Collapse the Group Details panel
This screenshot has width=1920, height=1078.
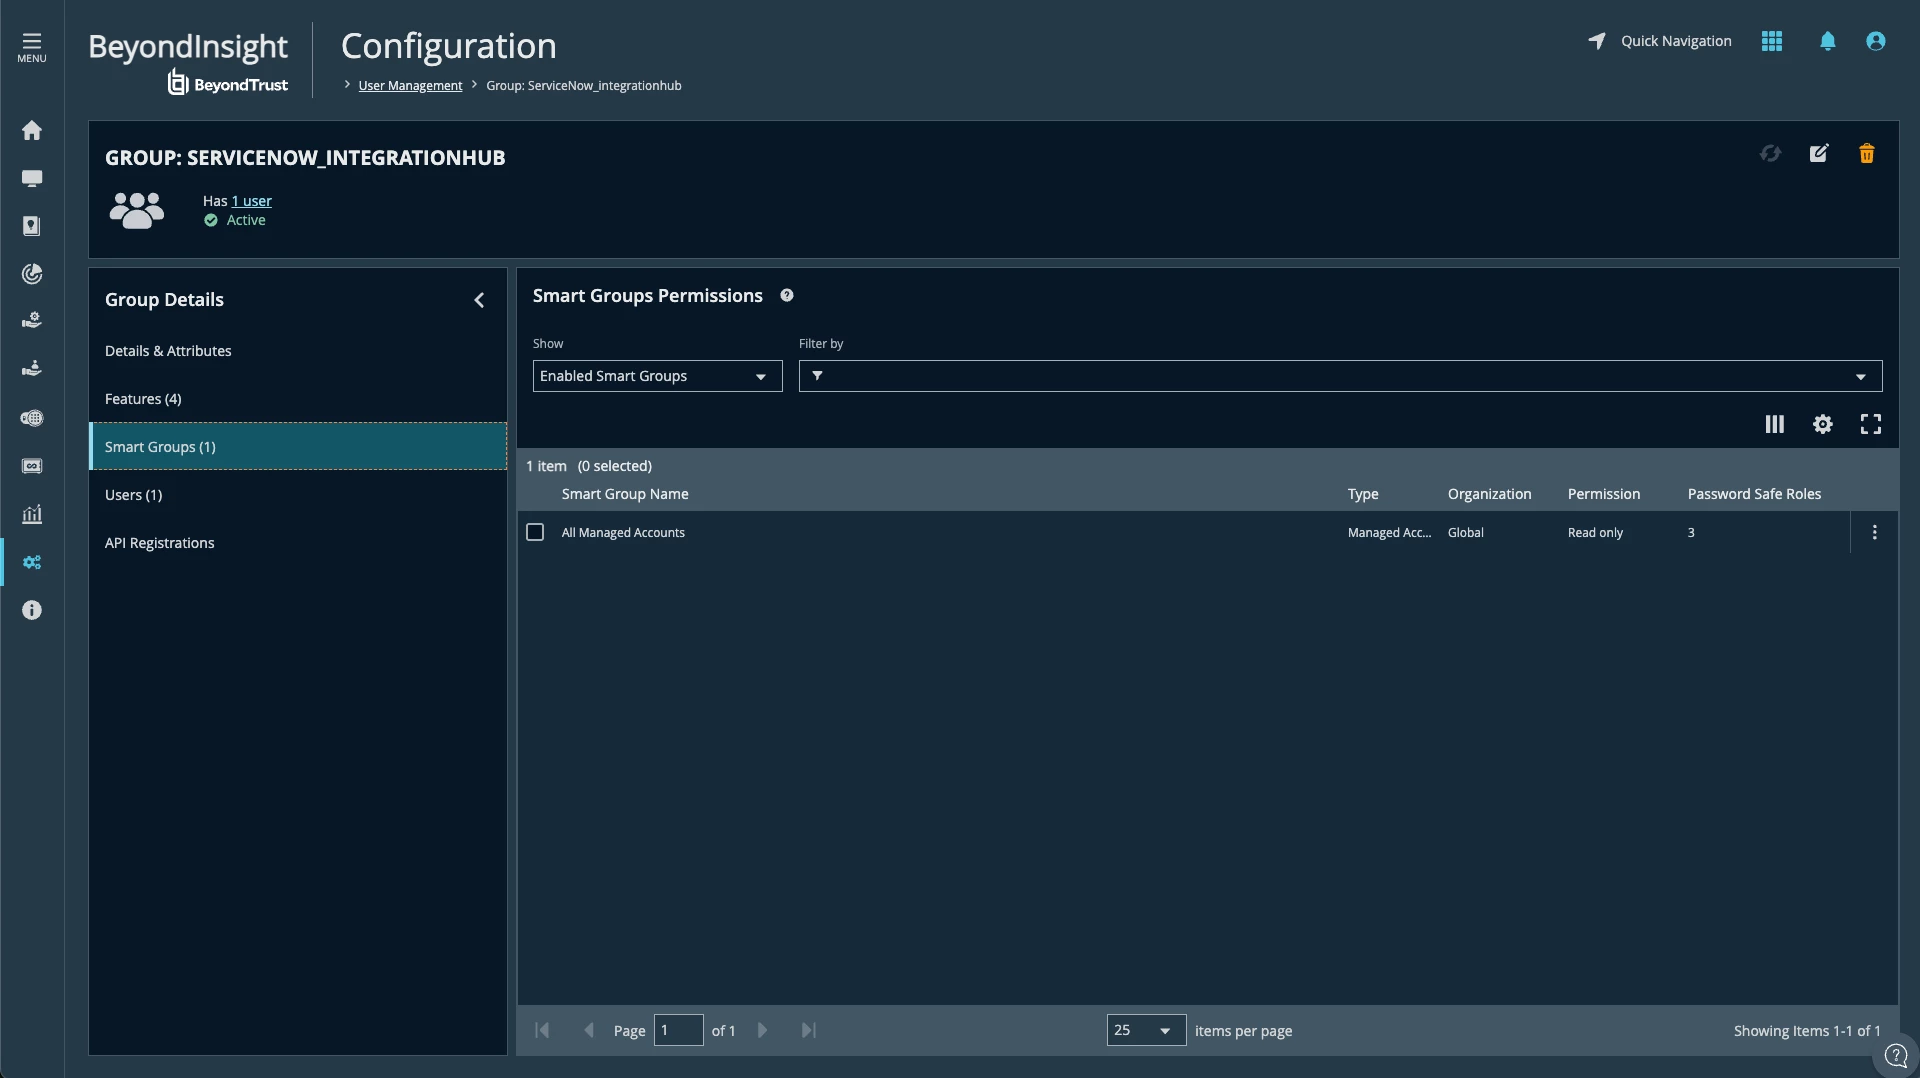click(479, 300)
